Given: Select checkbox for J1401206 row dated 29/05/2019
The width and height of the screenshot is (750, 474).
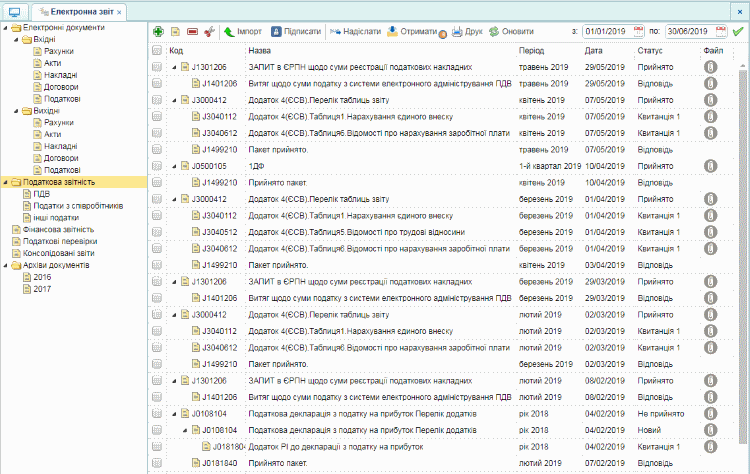Looking at the screenshot, I should 157,83.
